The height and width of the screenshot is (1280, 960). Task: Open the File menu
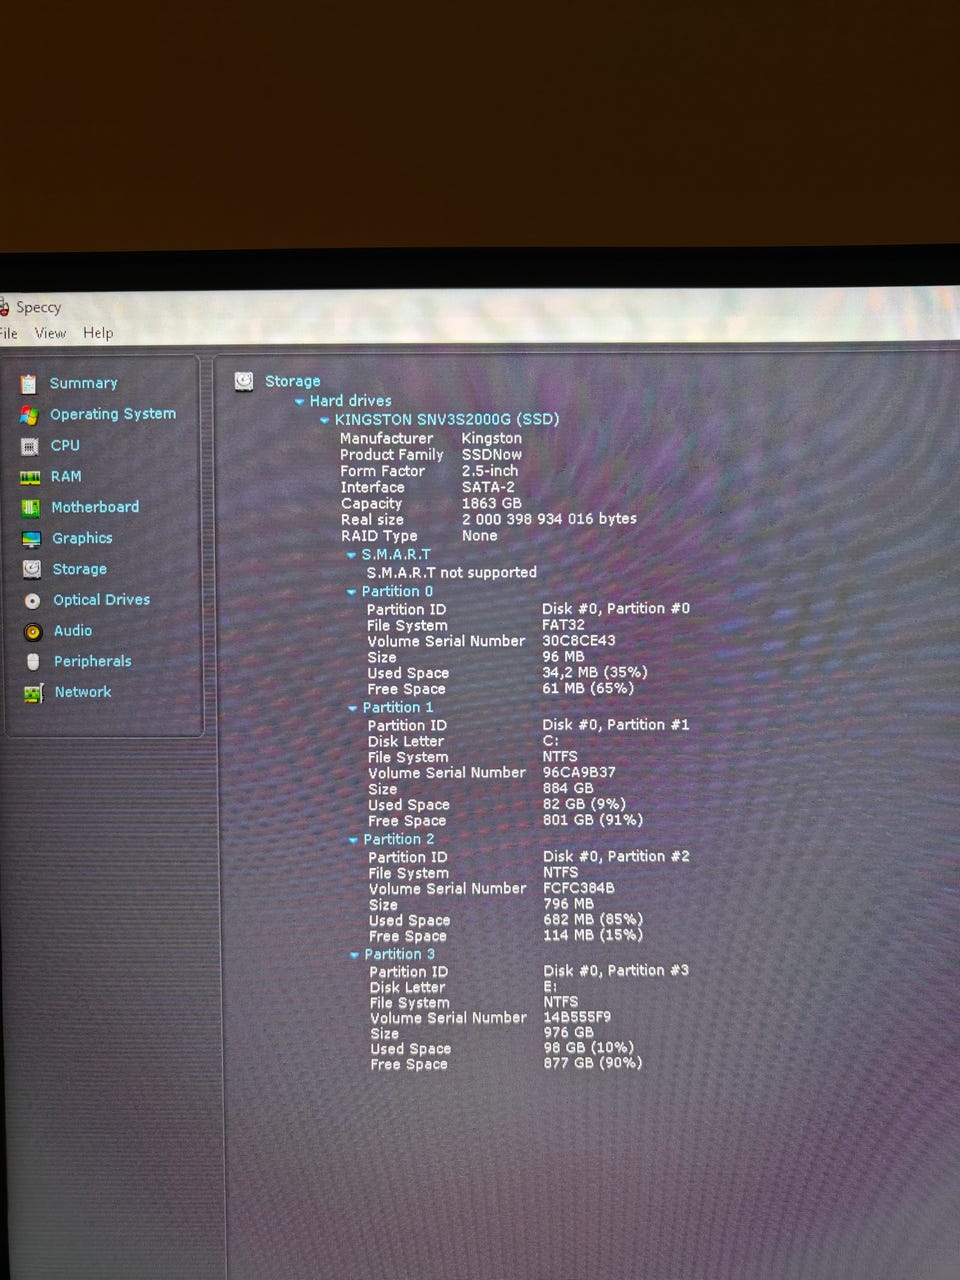(x=9, y=333)
